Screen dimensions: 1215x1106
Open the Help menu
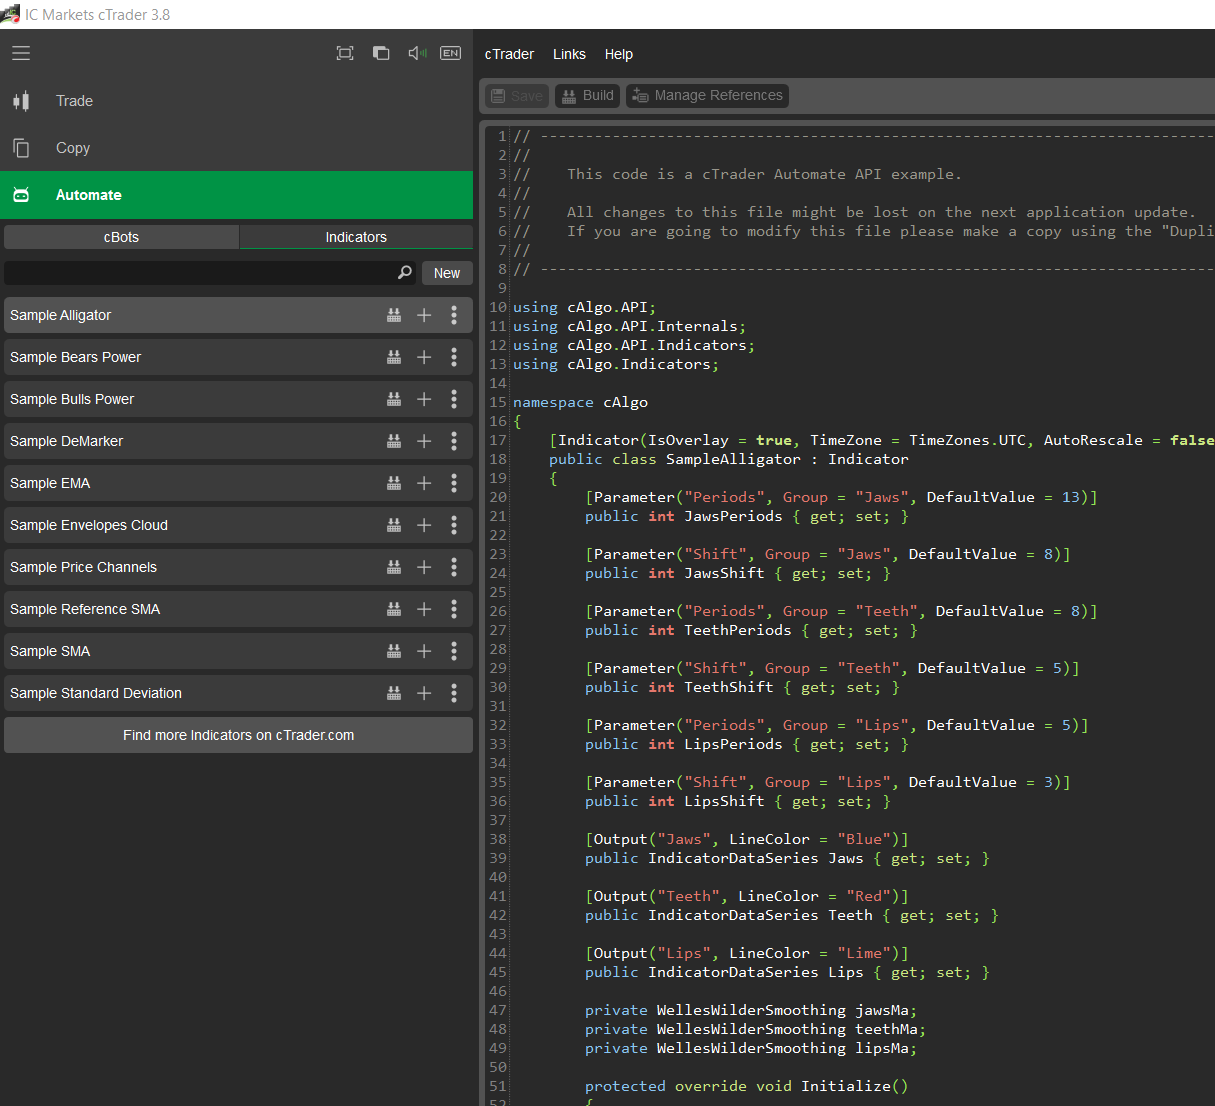[619, 54]
